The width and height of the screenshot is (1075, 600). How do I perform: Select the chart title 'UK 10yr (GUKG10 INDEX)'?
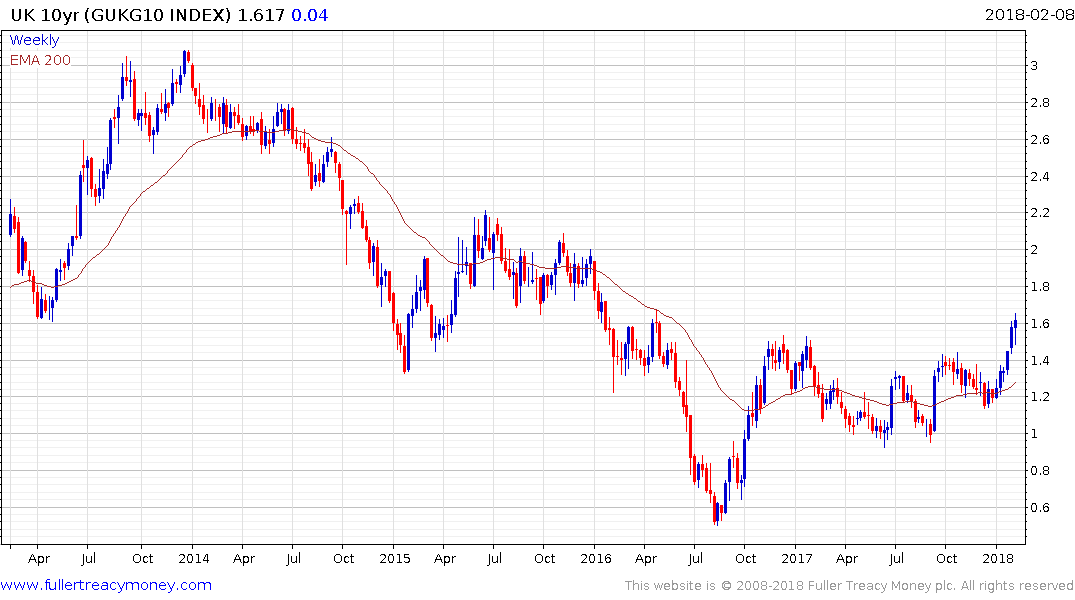click(121, 15)
